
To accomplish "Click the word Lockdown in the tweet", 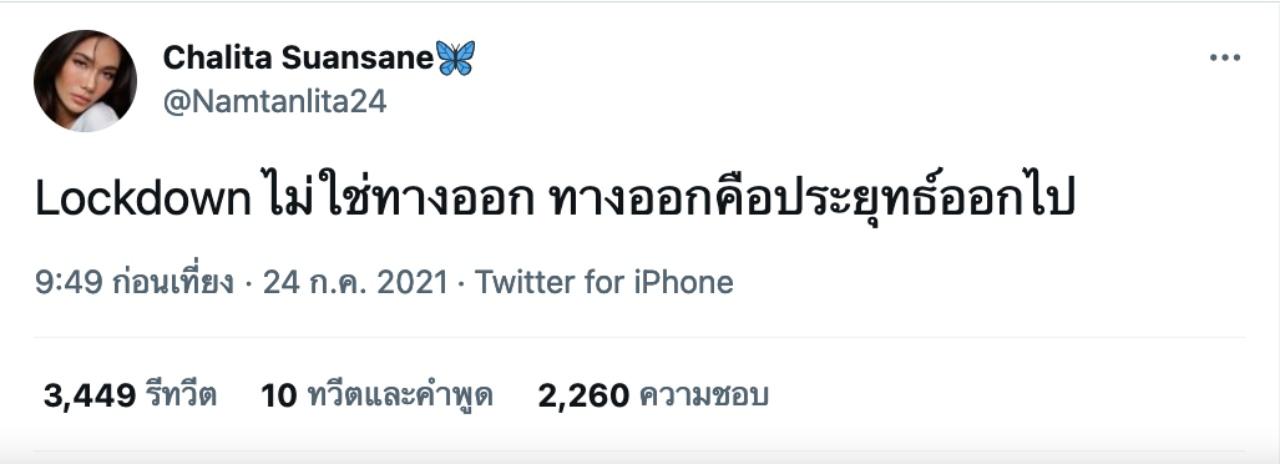I will [x=141, y=199].
